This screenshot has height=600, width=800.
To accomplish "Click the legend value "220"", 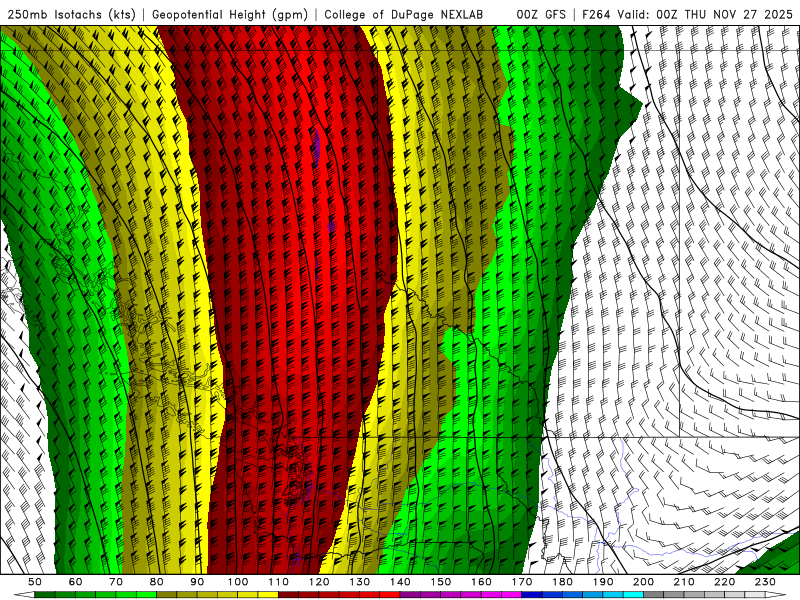I will coord(724,582).
